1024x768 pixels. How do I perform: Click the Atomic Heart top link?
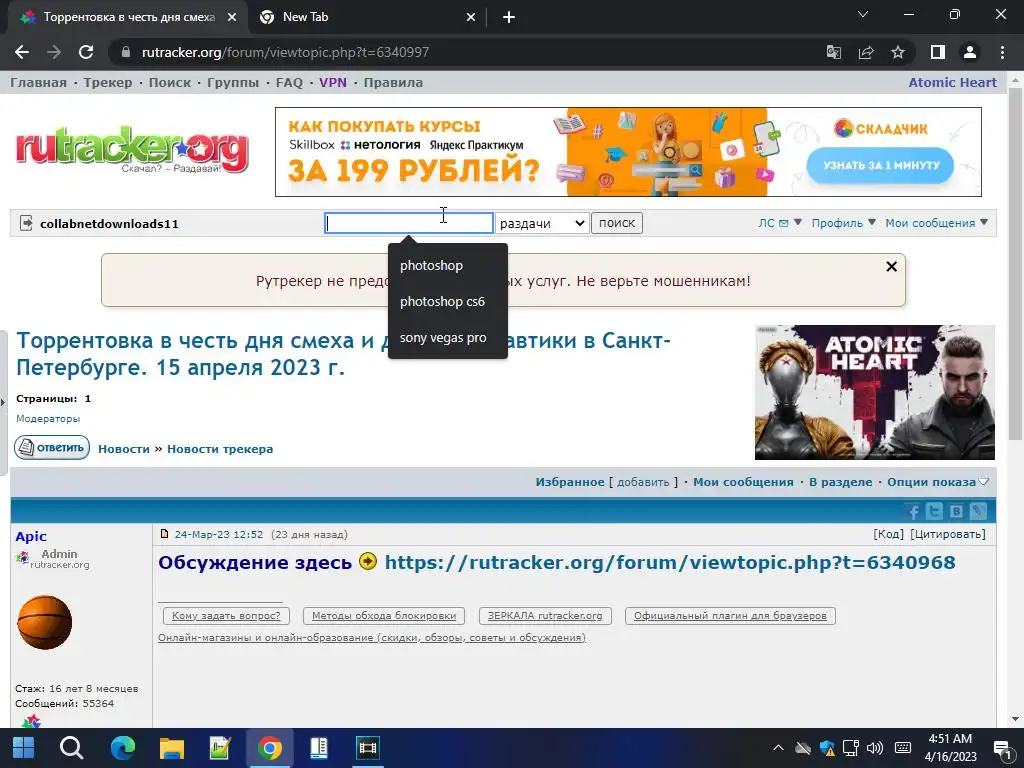(953, 82)
